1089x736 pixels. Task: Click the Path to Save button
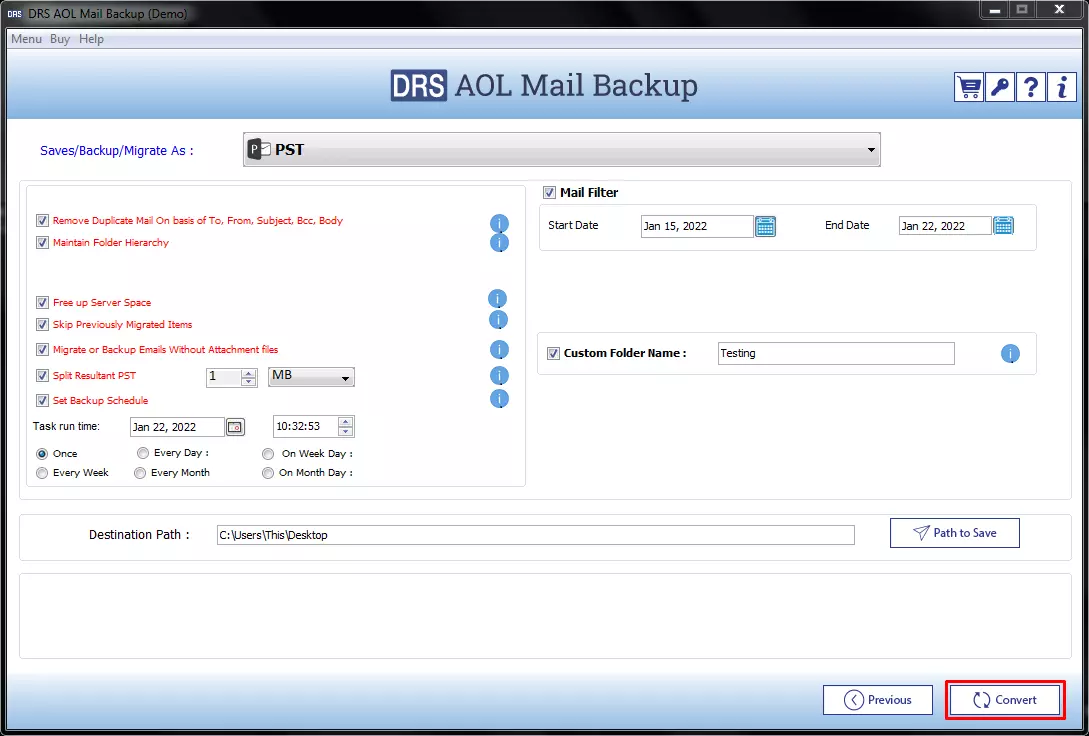click(x=955, y=533)
